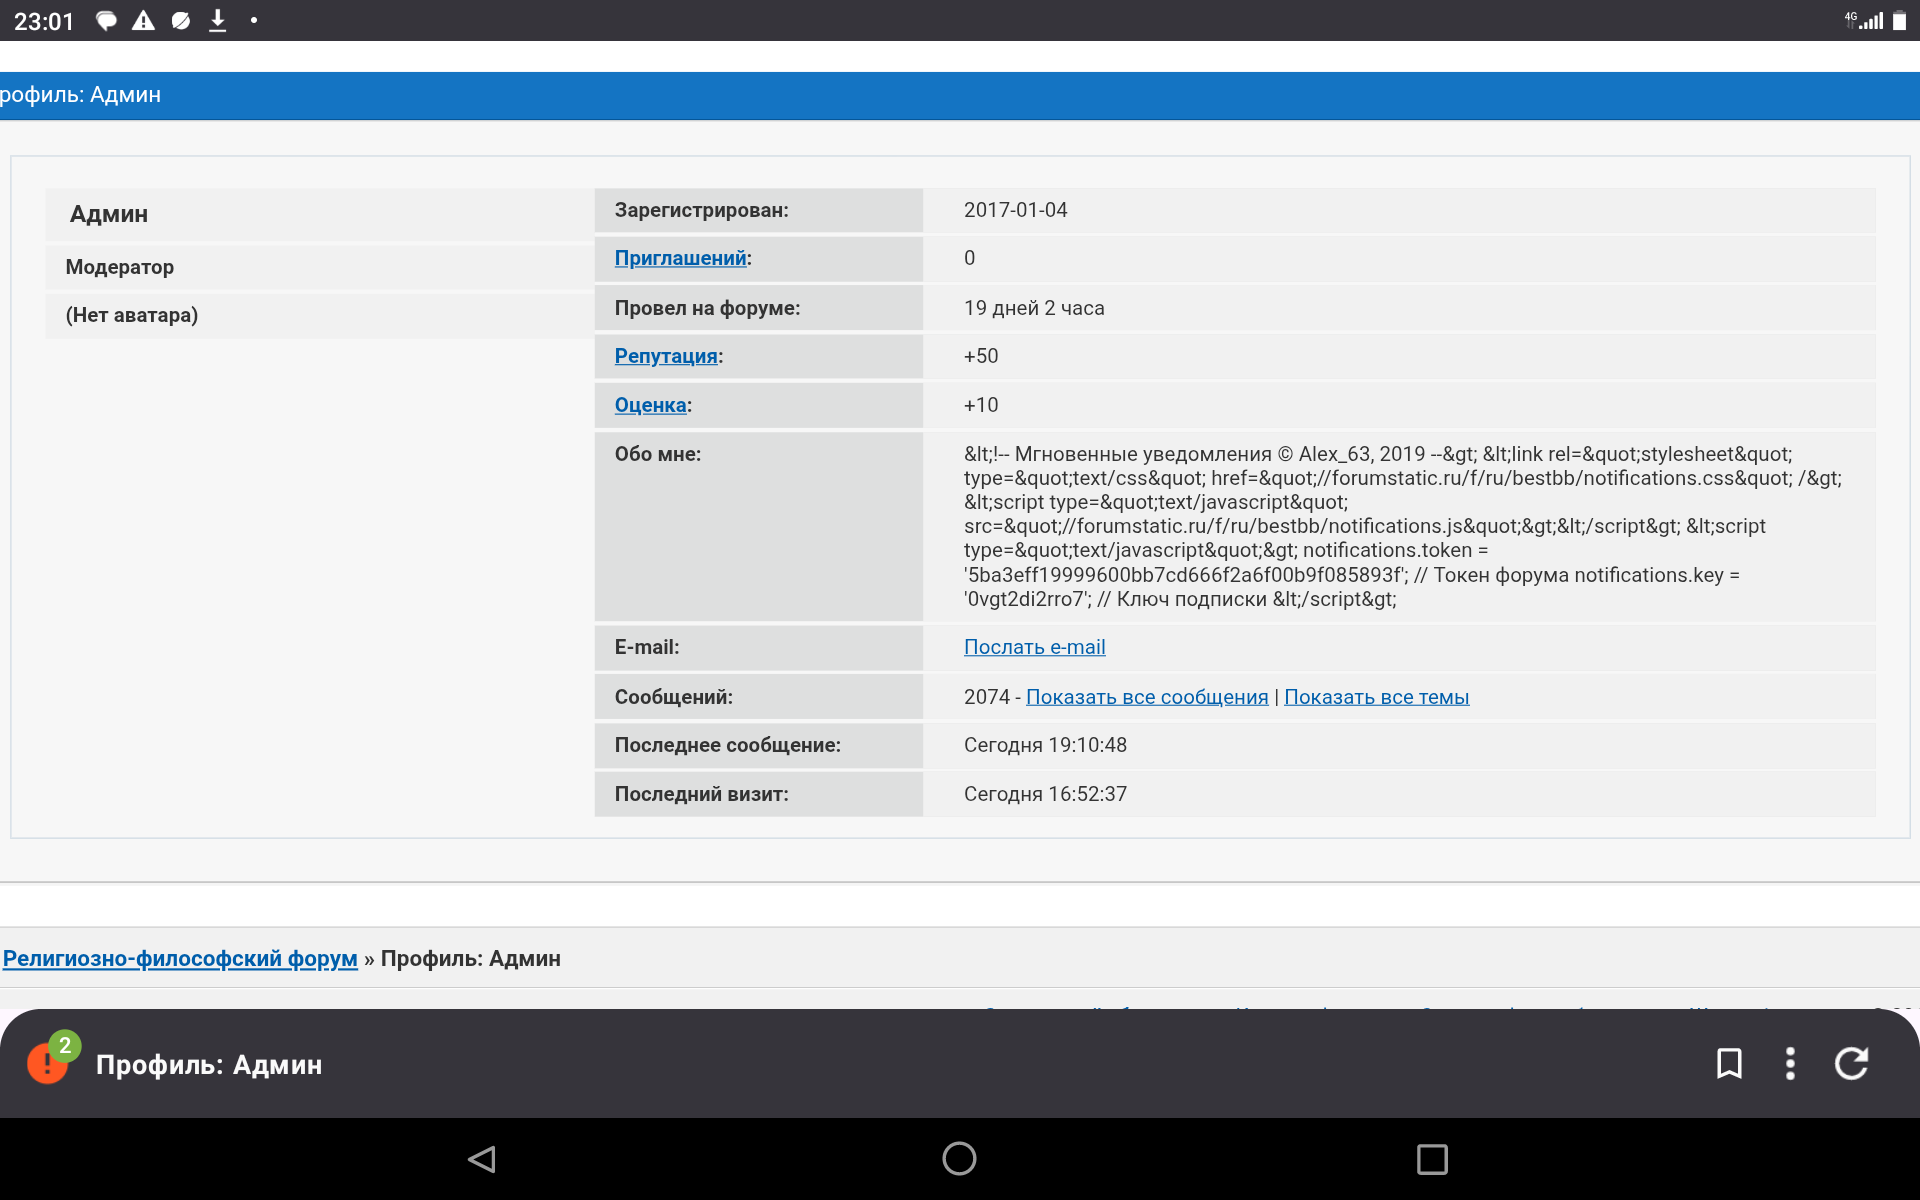Image resolution: width=1920 pixels, height=1200 pixels.
Task: Open the Оценка link
Action: pyautogui.click(x=650, y=405)
